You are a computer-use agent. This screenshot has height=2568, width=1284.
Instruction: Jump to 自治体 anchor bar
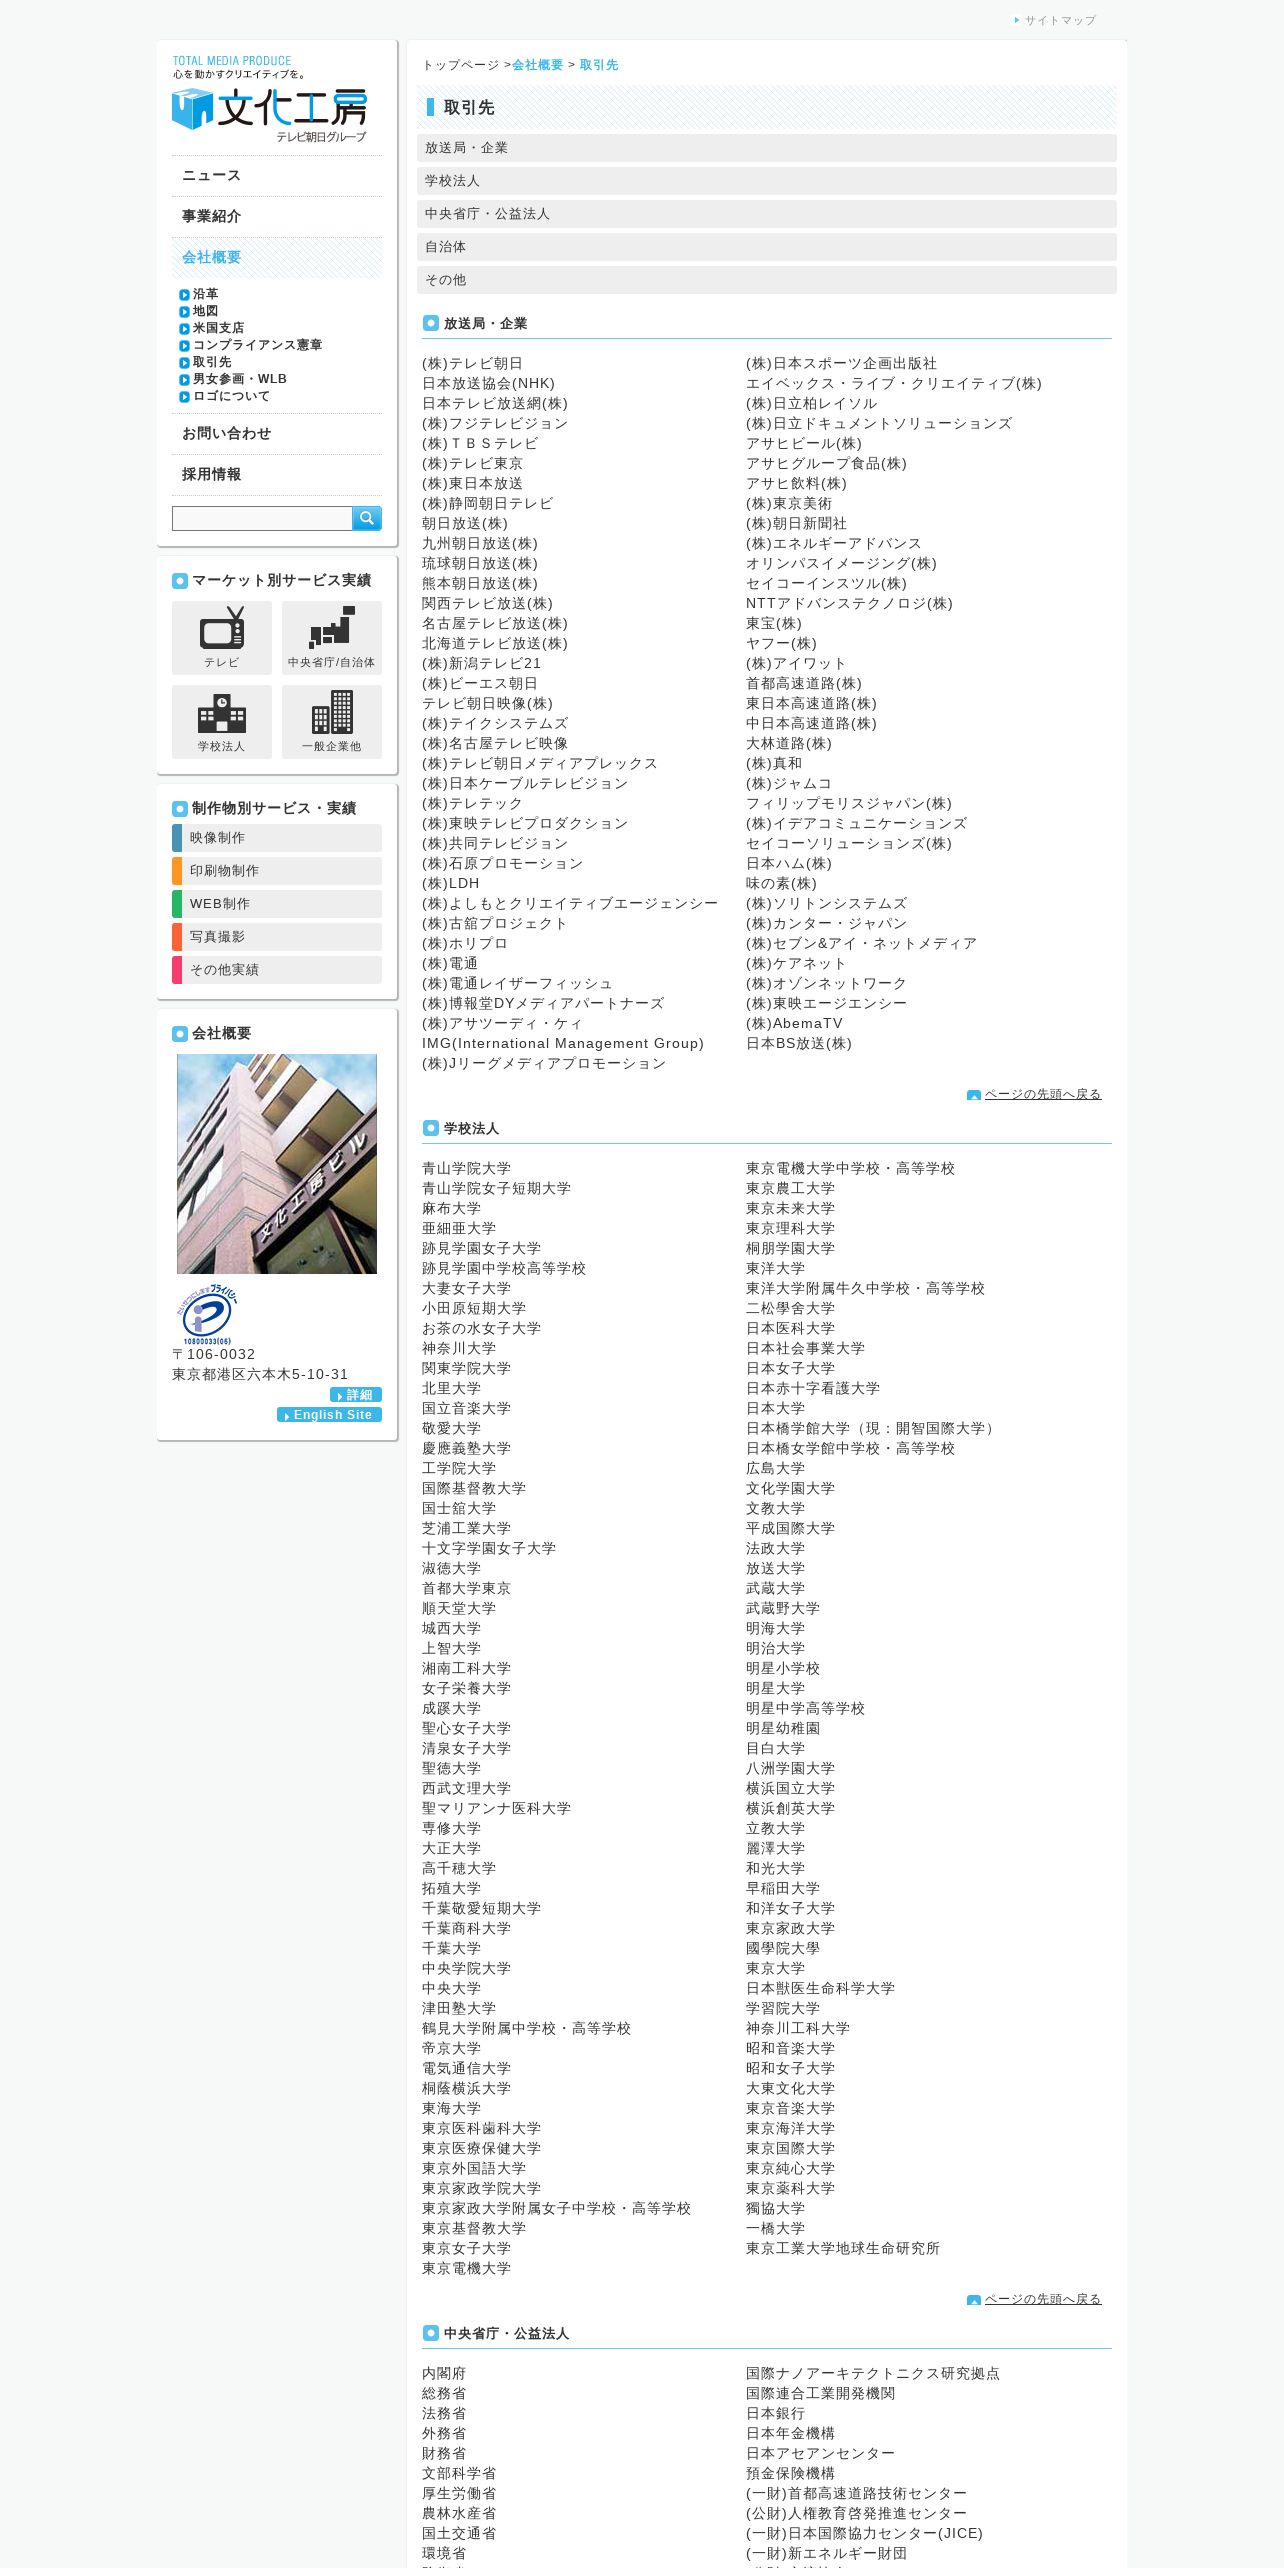(767, 247)
